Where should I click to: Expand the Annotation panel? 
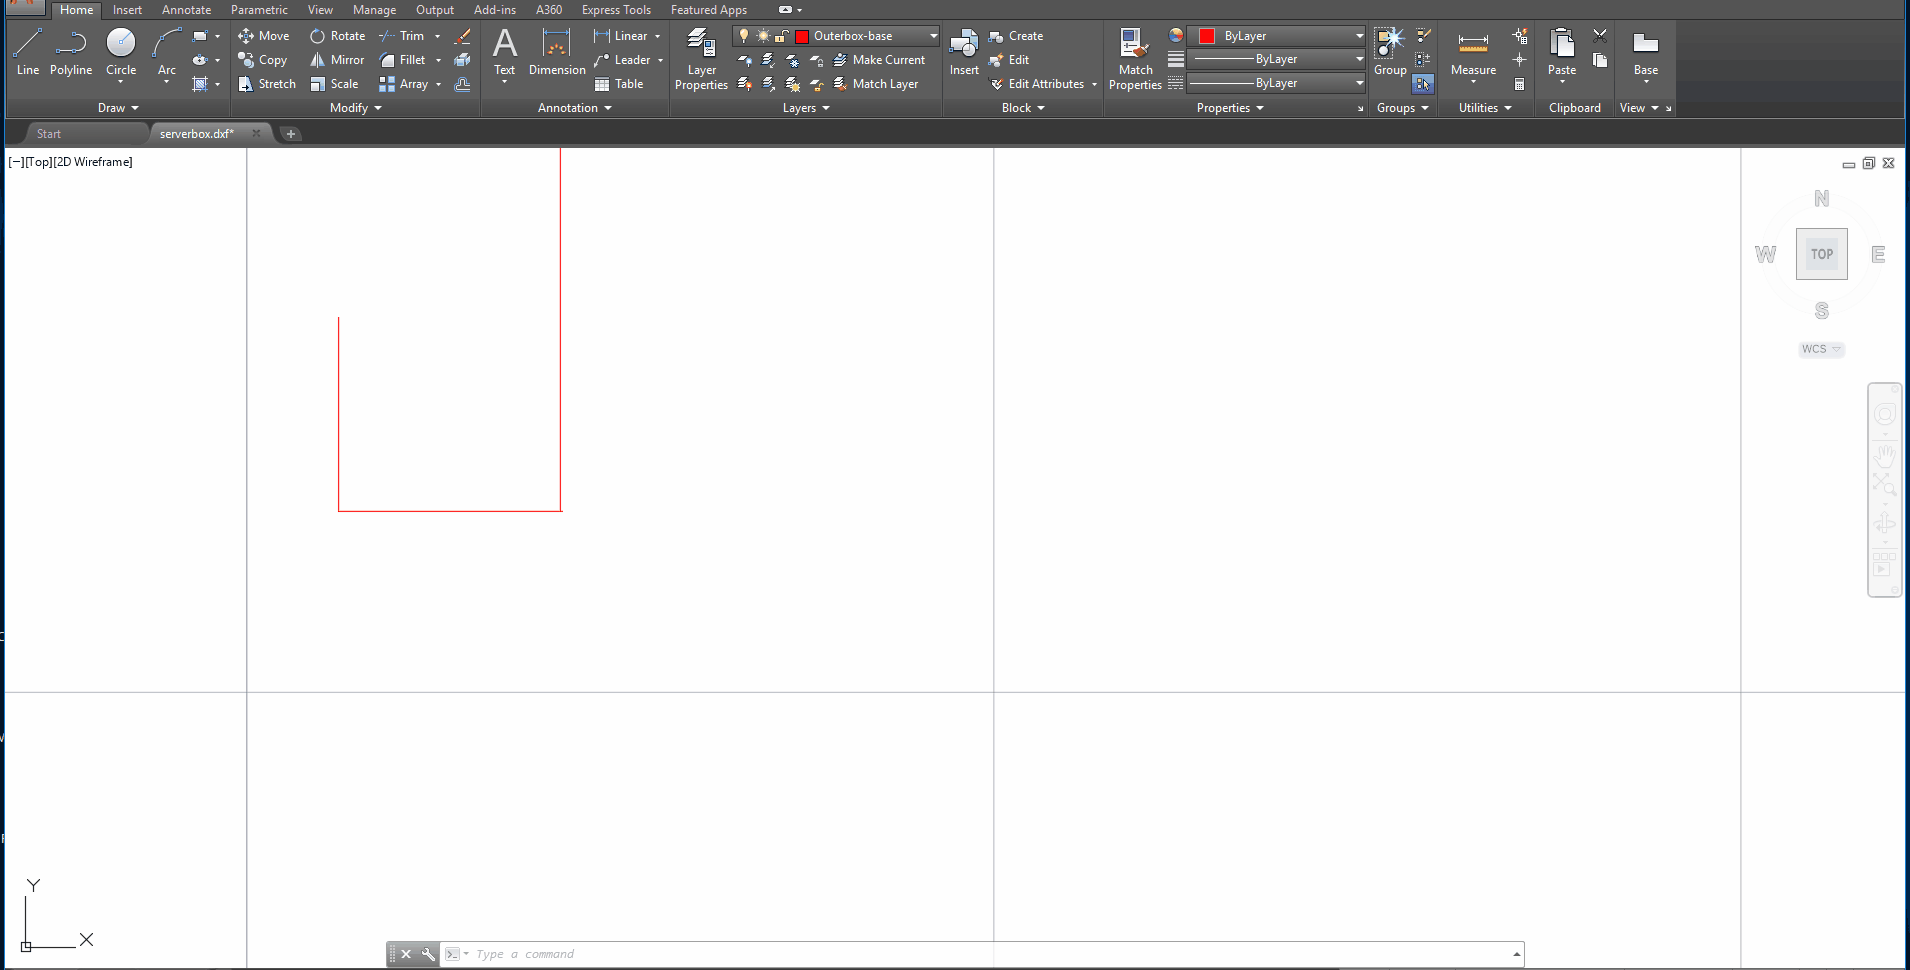coord(574,108)
